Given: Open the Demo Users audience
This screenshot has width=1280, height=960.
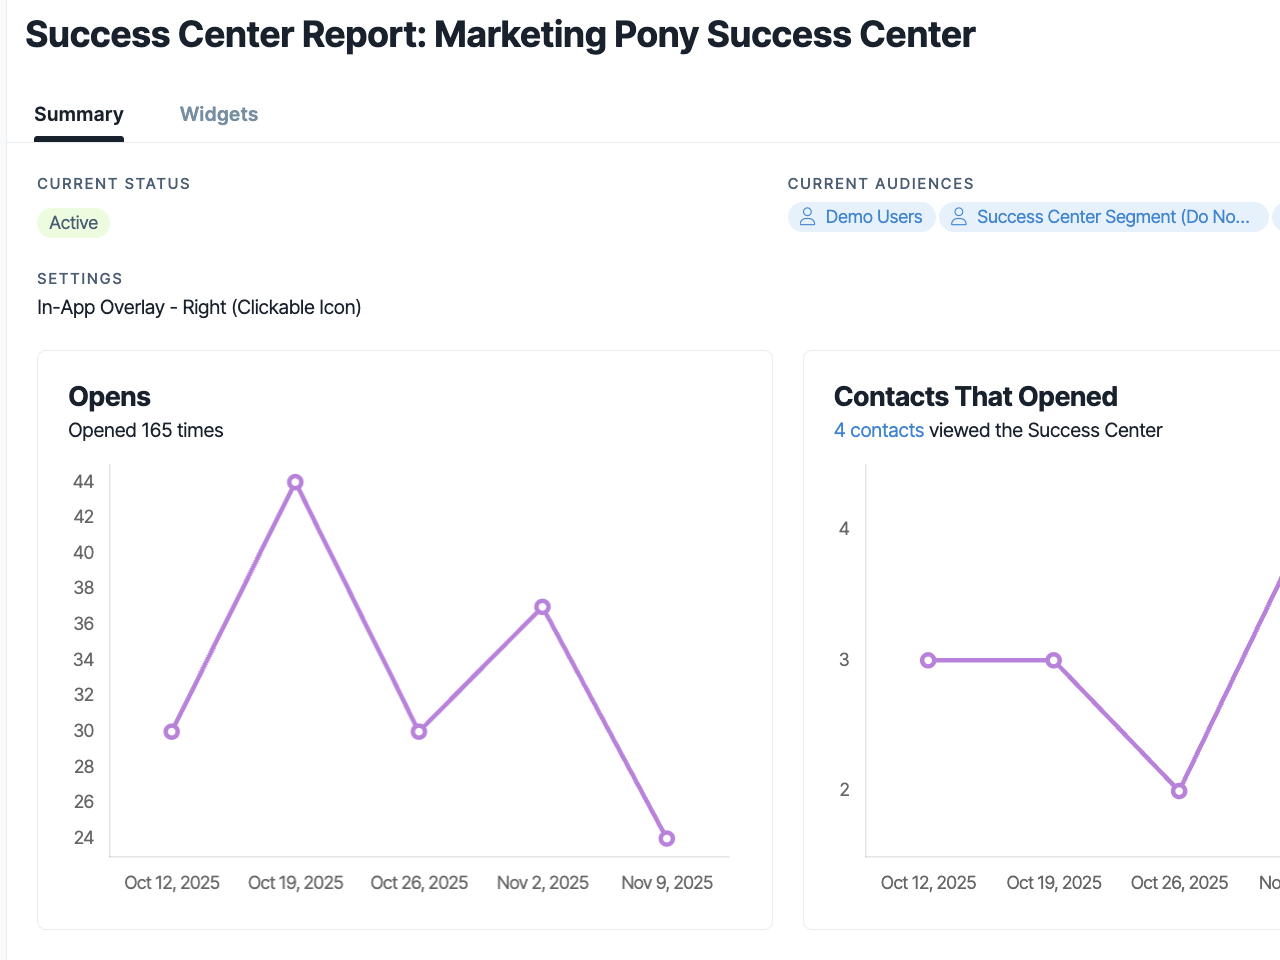Looking at the screenshot, I should pyautogui.click(x=862, y=217).
